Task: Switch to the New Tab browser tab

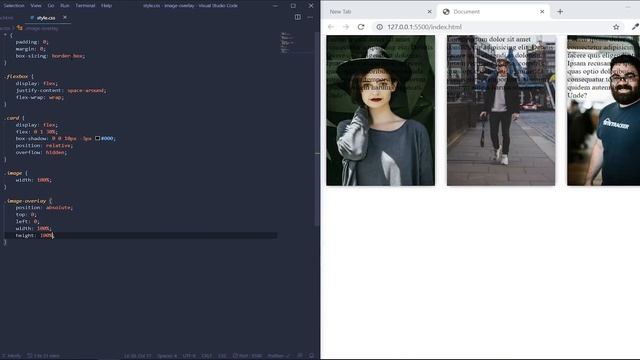Action: click(x=378, y=12)
